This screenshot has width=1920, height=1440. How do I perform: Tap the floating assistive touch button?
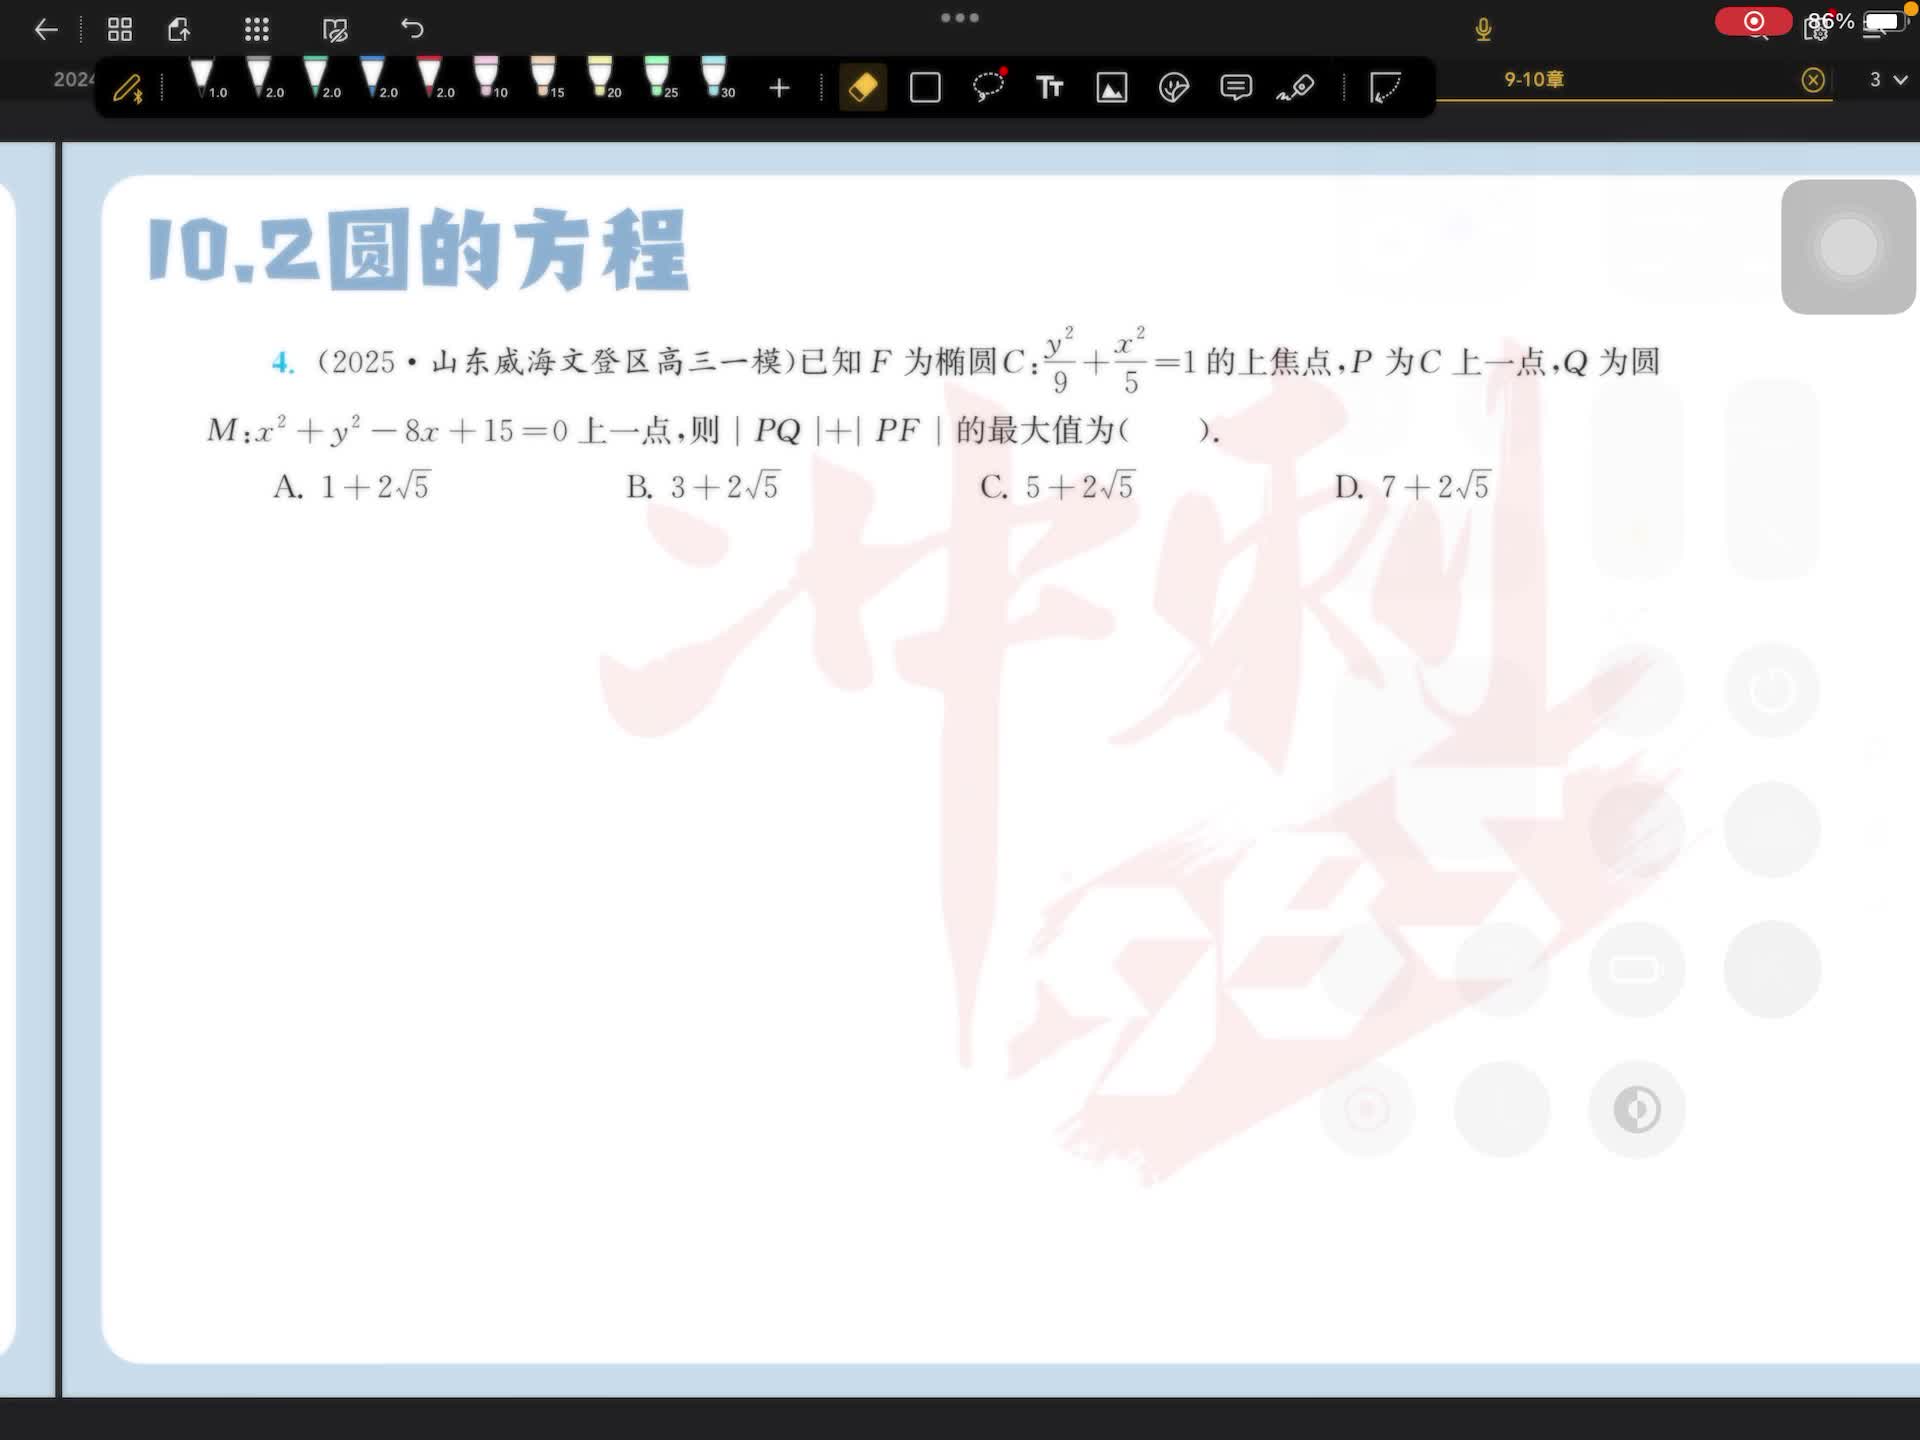click(1847, 247)
